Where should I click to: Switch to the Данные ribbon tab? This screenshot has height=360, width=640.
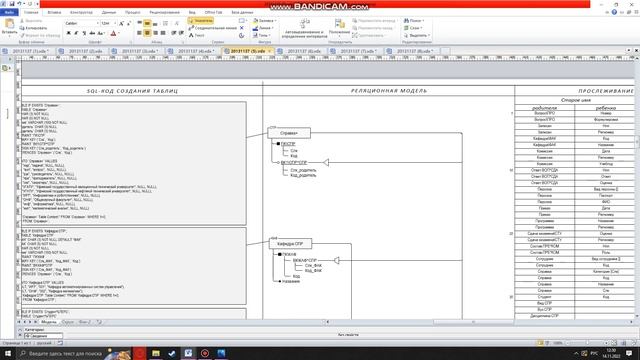coord(109,13)
